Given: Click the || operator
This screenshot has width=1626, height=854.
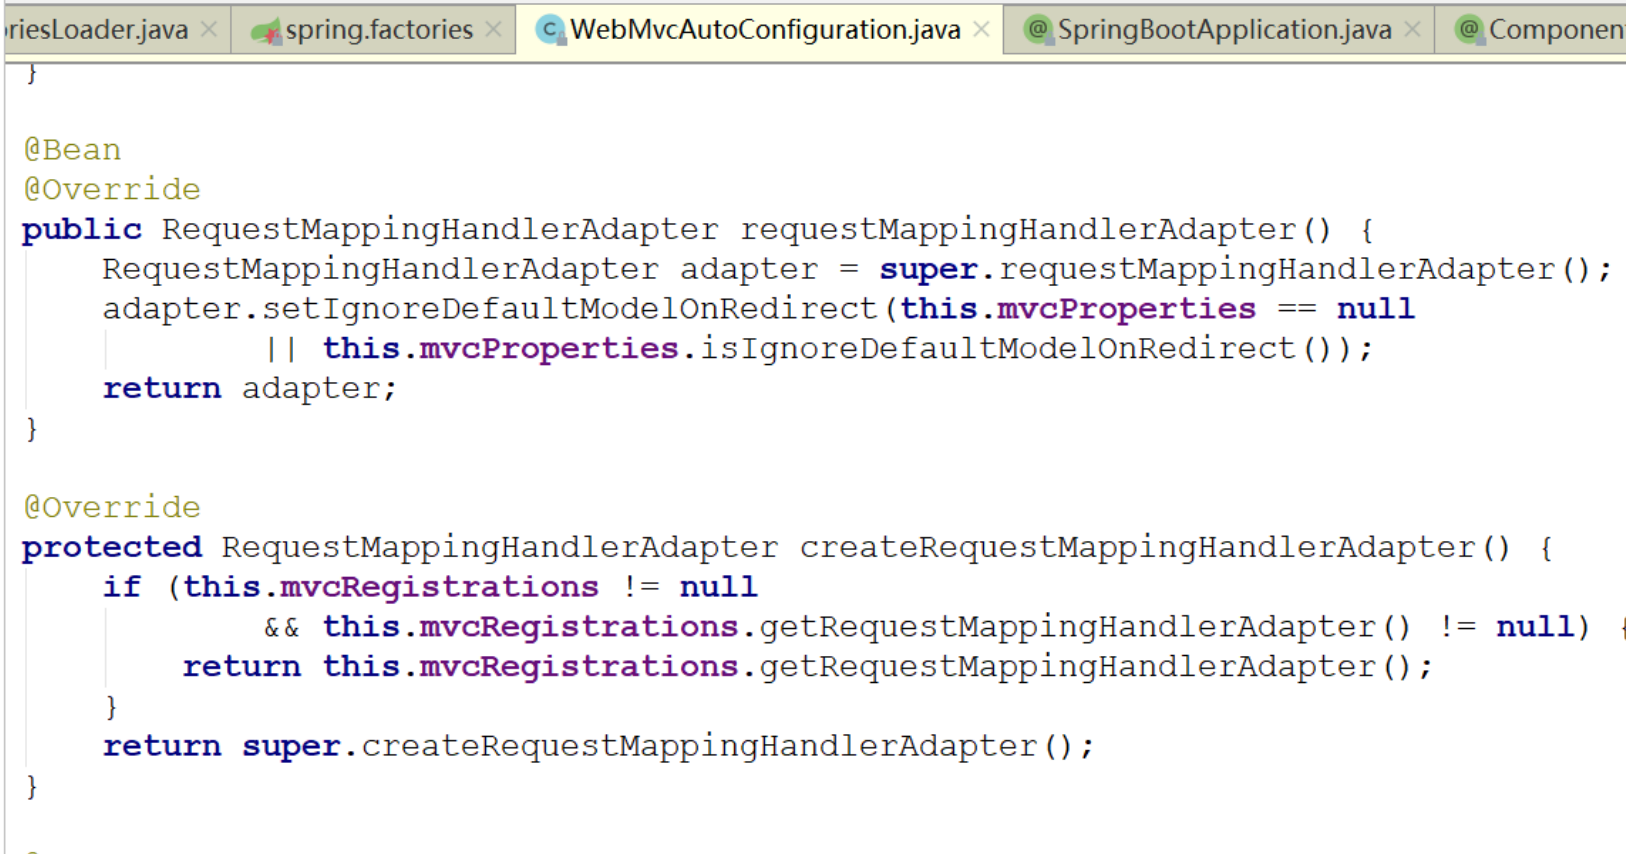Looking at the screenshot, I should tap(281, 348).
